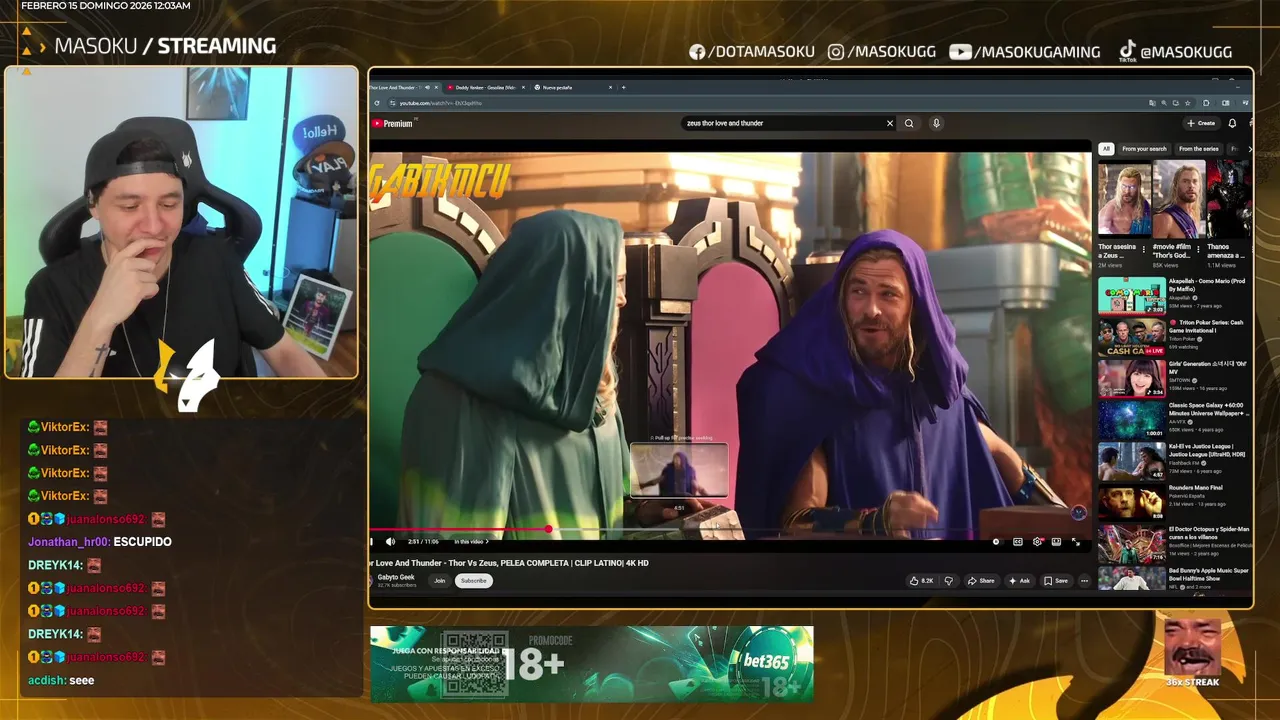Viewport: 1280px width, 720px height.
Task: Save the video to a playlist
Action: (1056, 581)
